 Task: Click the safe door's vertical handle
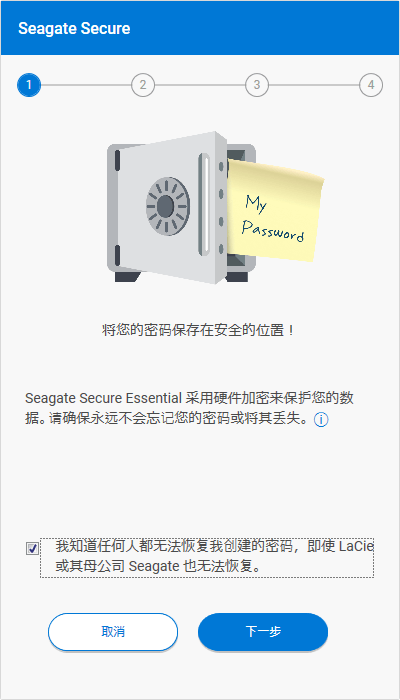(204, 204)
